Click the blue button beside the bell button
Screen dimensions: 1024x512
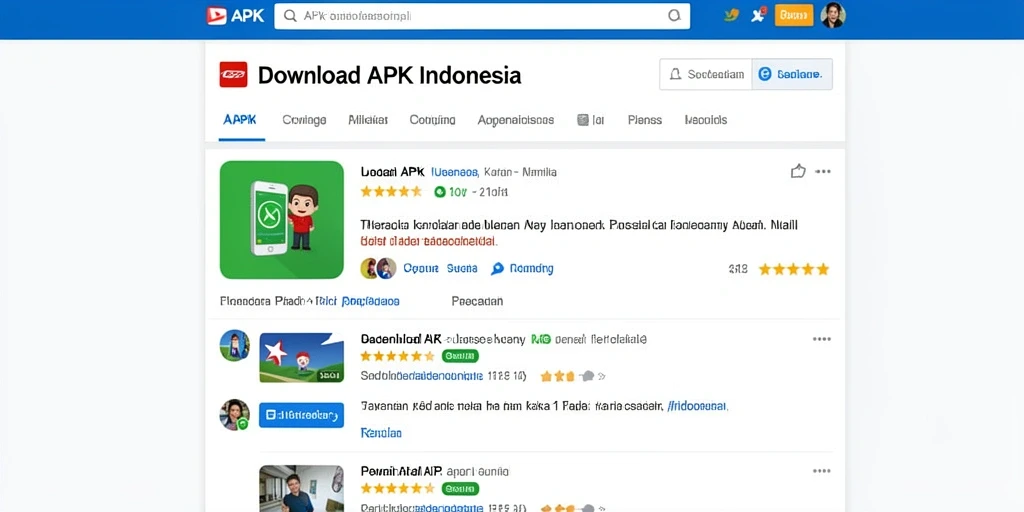(792, 74)
